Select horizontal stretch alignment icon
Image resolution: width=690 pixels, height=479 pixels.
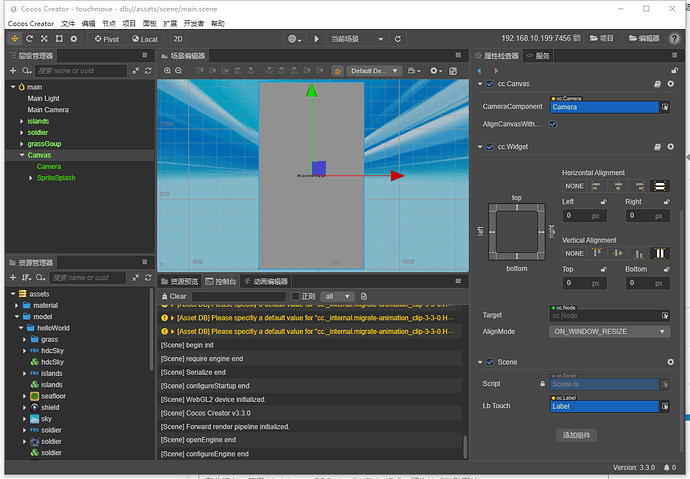point(659,186)
